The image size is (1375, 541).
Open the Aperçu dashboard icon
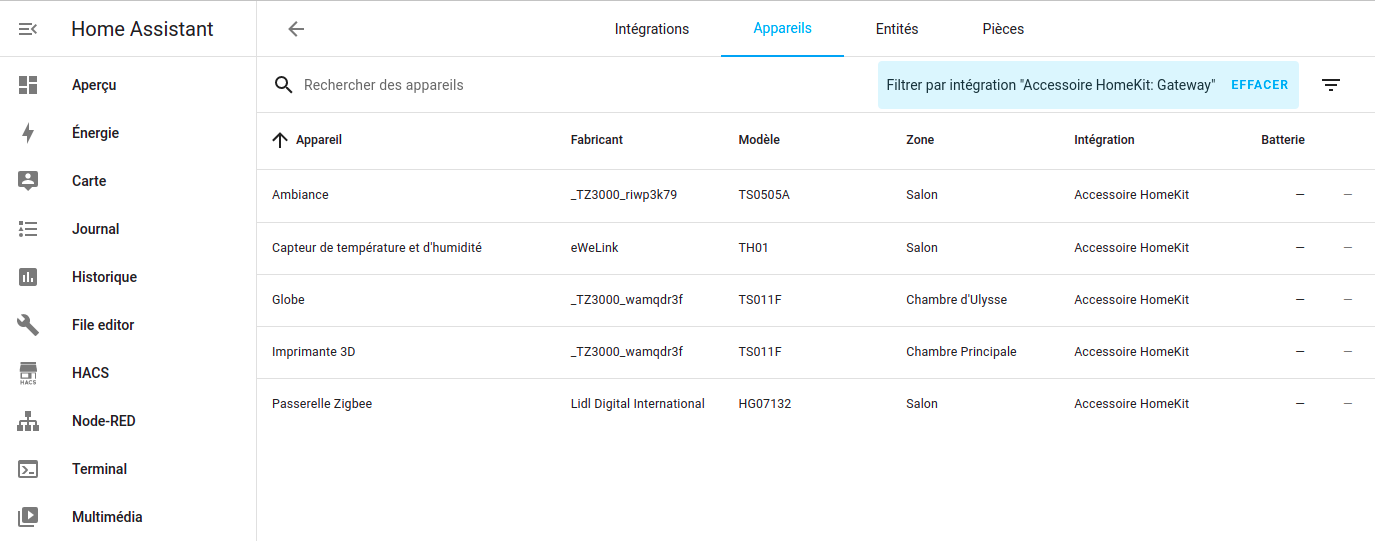tap(28, 85)
